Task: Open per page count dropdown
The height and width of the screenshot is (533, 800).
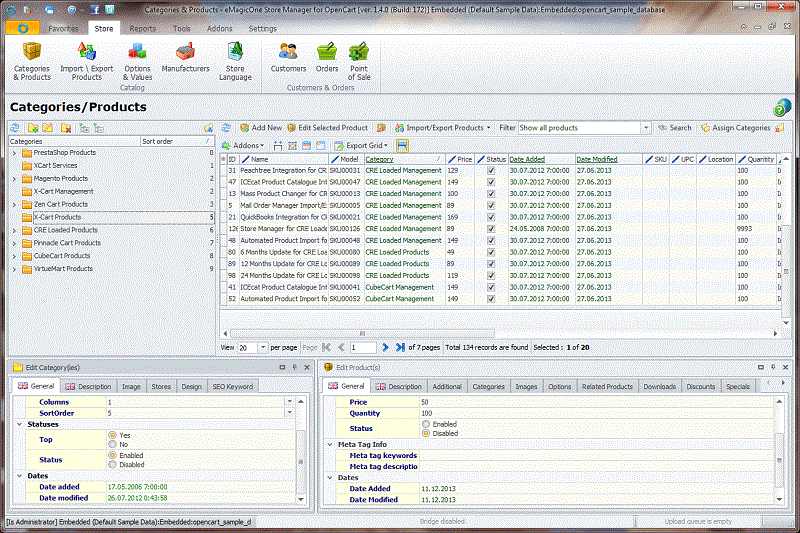Action: click(263, 347)
